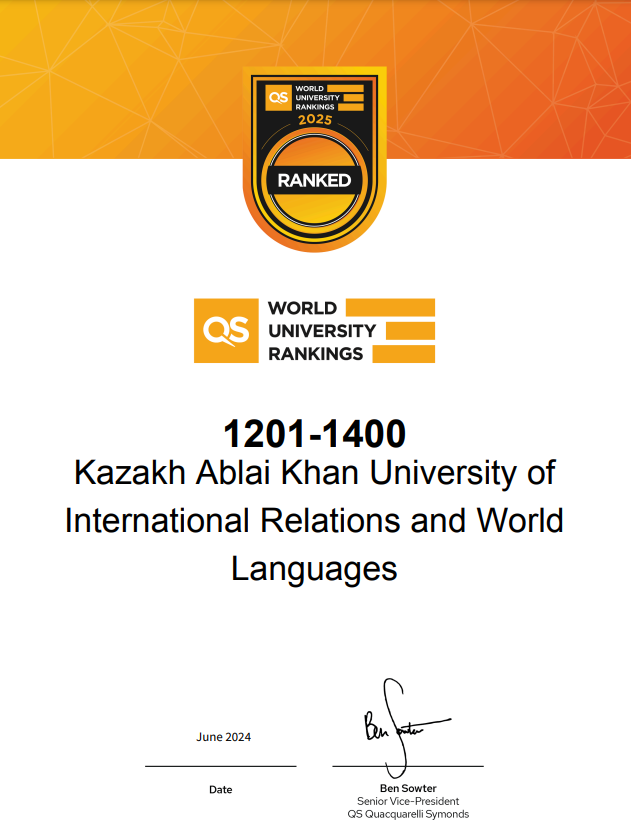The image size is (631, 837).
Task: Click Ben Sowter's handwritten signature
Action: pos(406,729)
